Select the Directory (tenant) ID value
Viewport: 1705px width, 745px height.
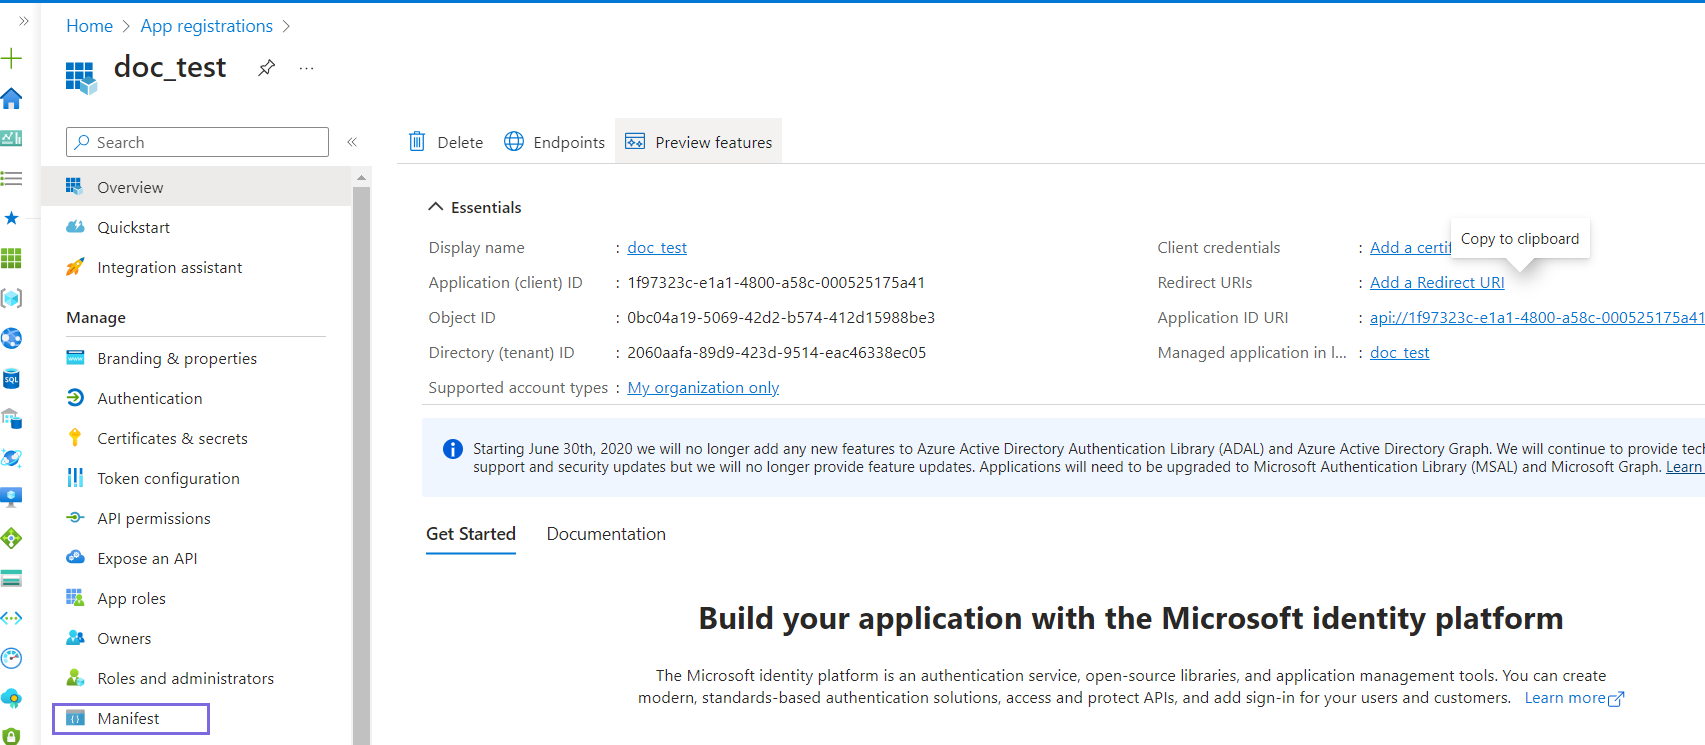pyautogui.click(x=777, y=352)
